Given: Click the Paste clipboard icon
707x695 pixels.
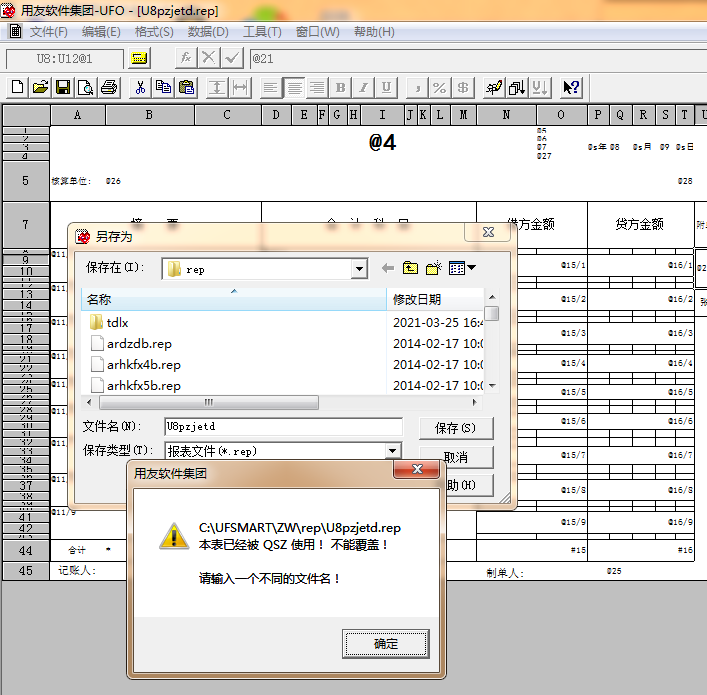Looking at the screenshot, I should (186, 87).
